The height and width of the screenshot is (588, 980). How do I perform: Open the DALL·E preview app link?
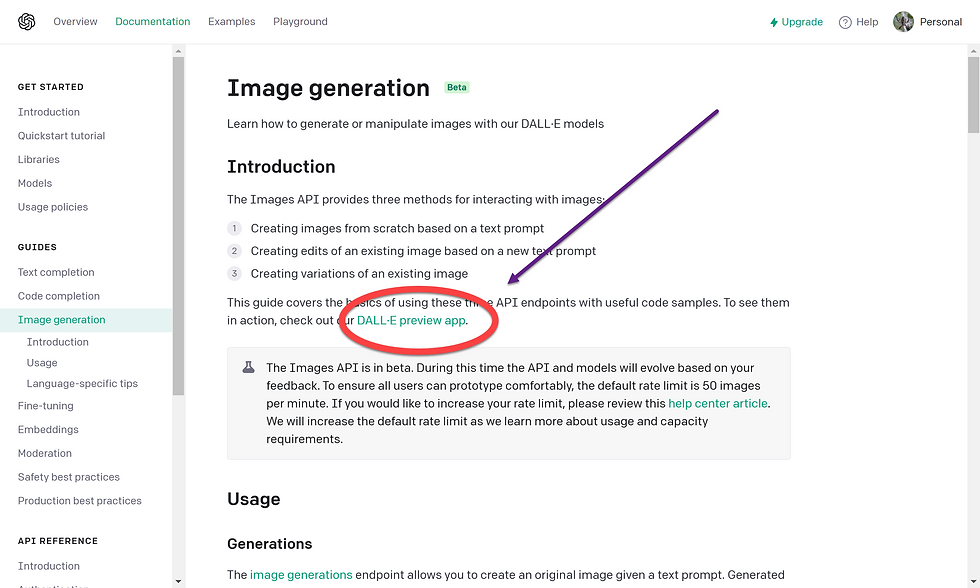(x=411, y=321)
